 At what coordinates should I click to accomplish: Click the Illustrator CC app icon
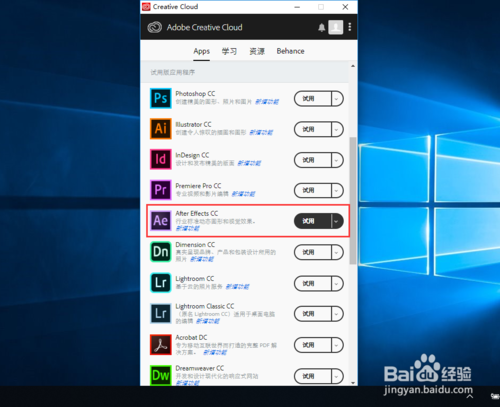click(x=161, y=129)
